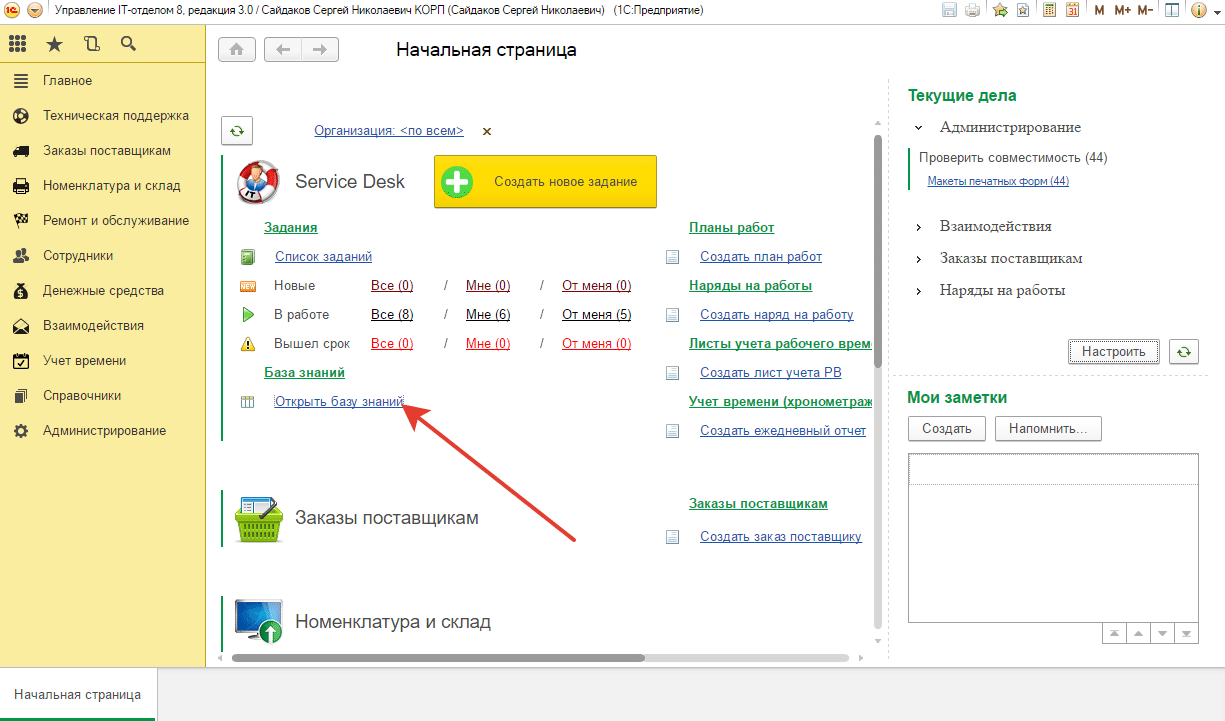
Task: Click the Home page button
Action: (237, 50)
